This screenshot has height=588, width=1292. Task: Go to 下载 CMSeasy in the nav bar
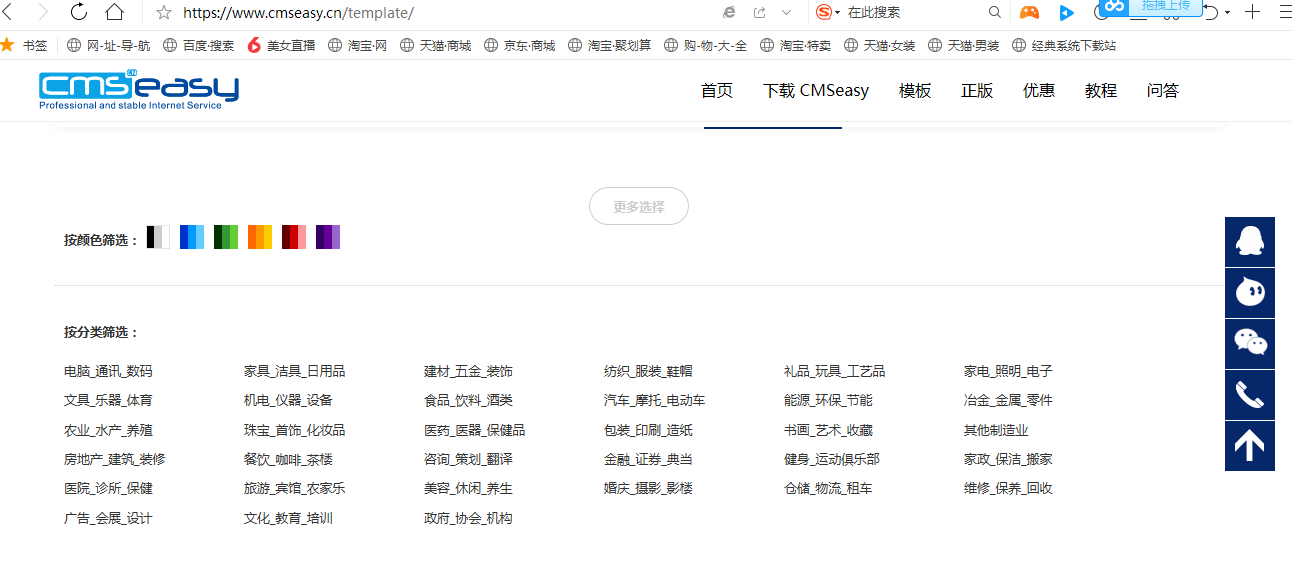[x=816, y=91]
